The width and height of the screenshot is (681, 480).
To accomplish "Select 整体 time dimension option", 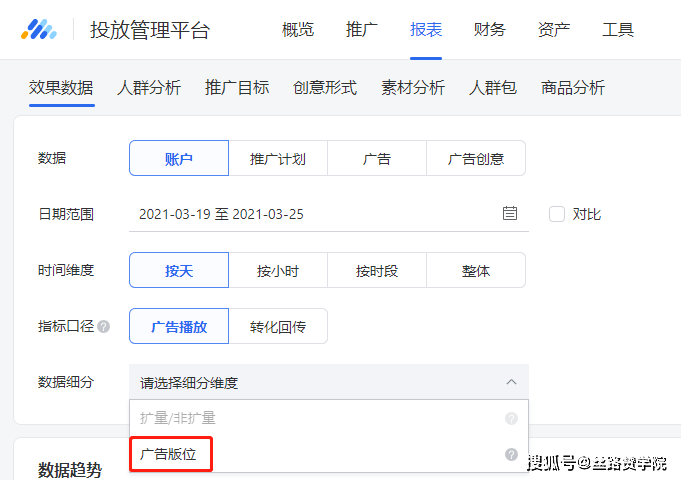I will click(476, 270).
